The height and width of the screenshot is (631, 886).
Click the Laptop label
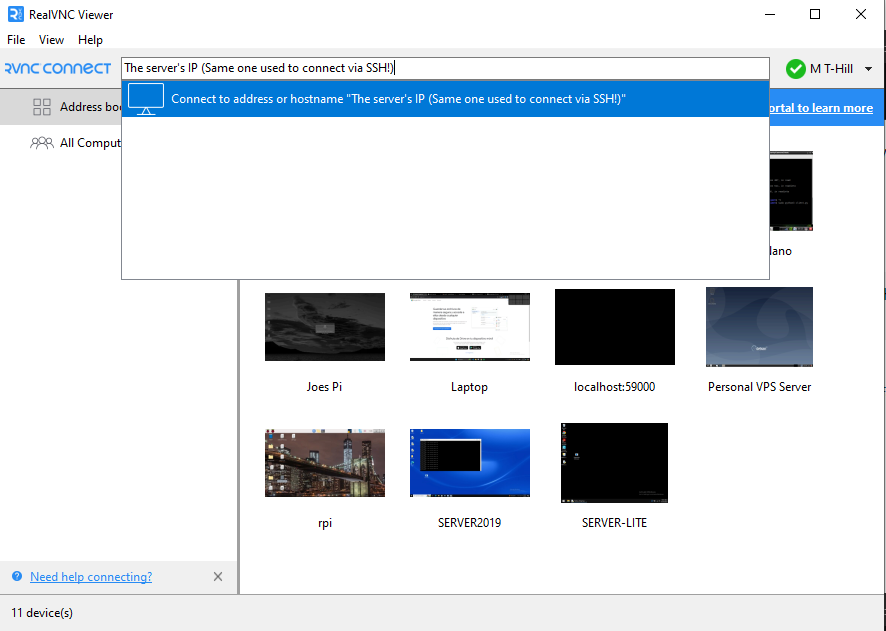pos(470,388)
